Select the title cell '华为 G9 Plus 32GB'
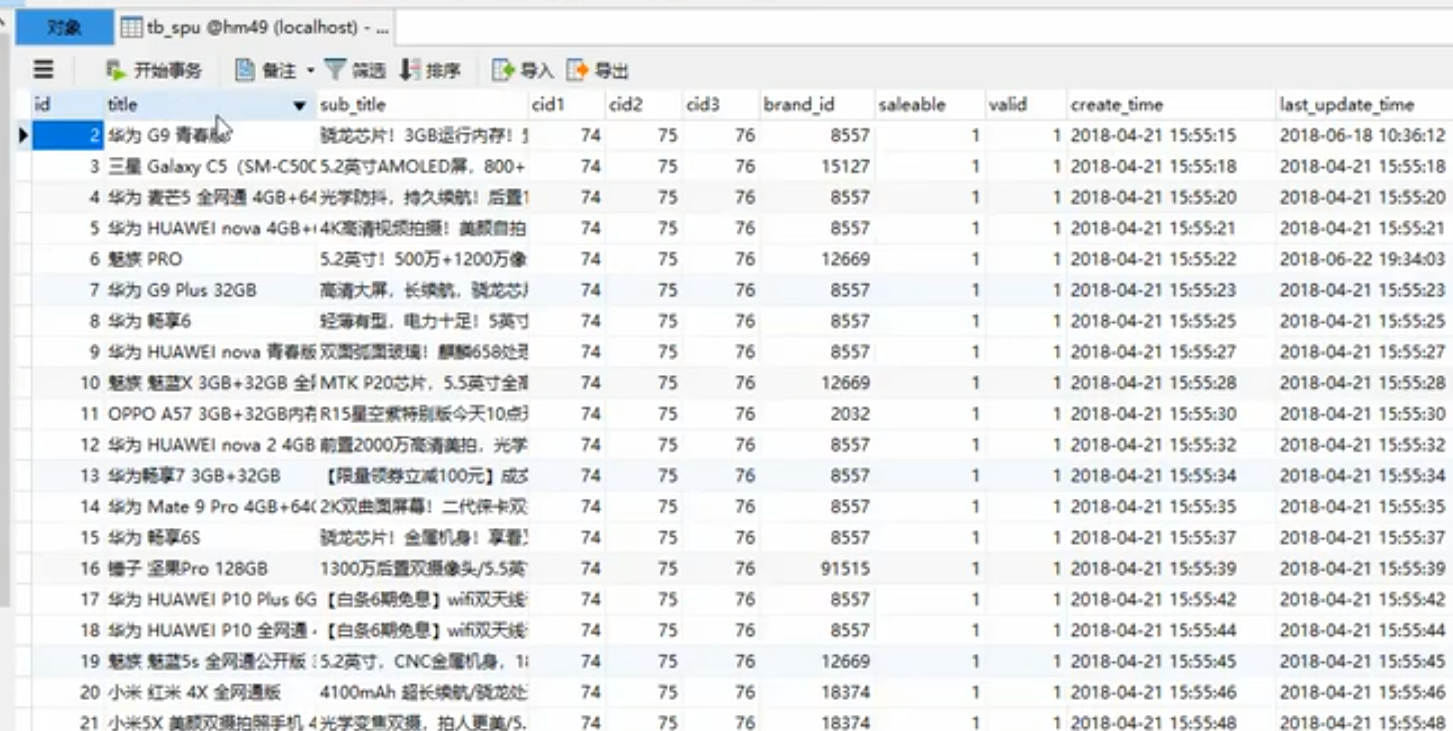Screen dimensions: 1453x731 [210, 290]
